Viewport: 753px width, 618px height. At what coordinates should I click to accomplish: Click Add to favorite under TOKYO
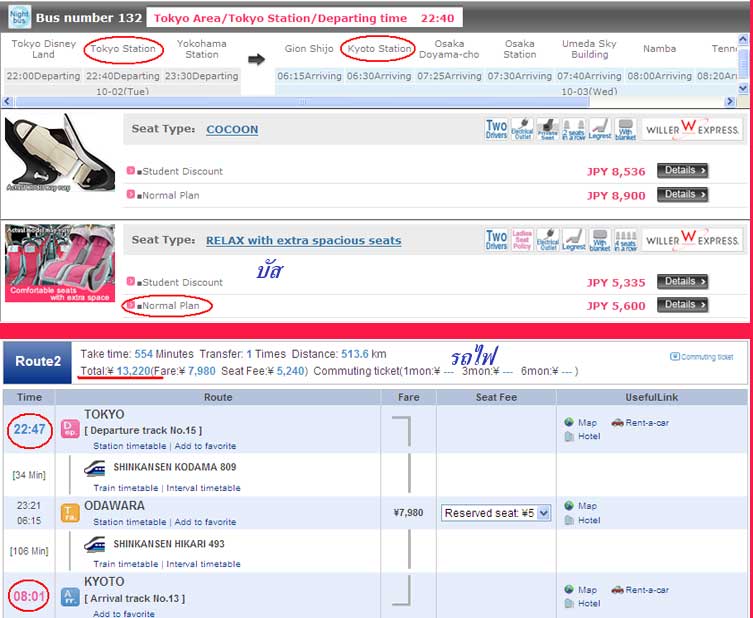click(205, 446)
